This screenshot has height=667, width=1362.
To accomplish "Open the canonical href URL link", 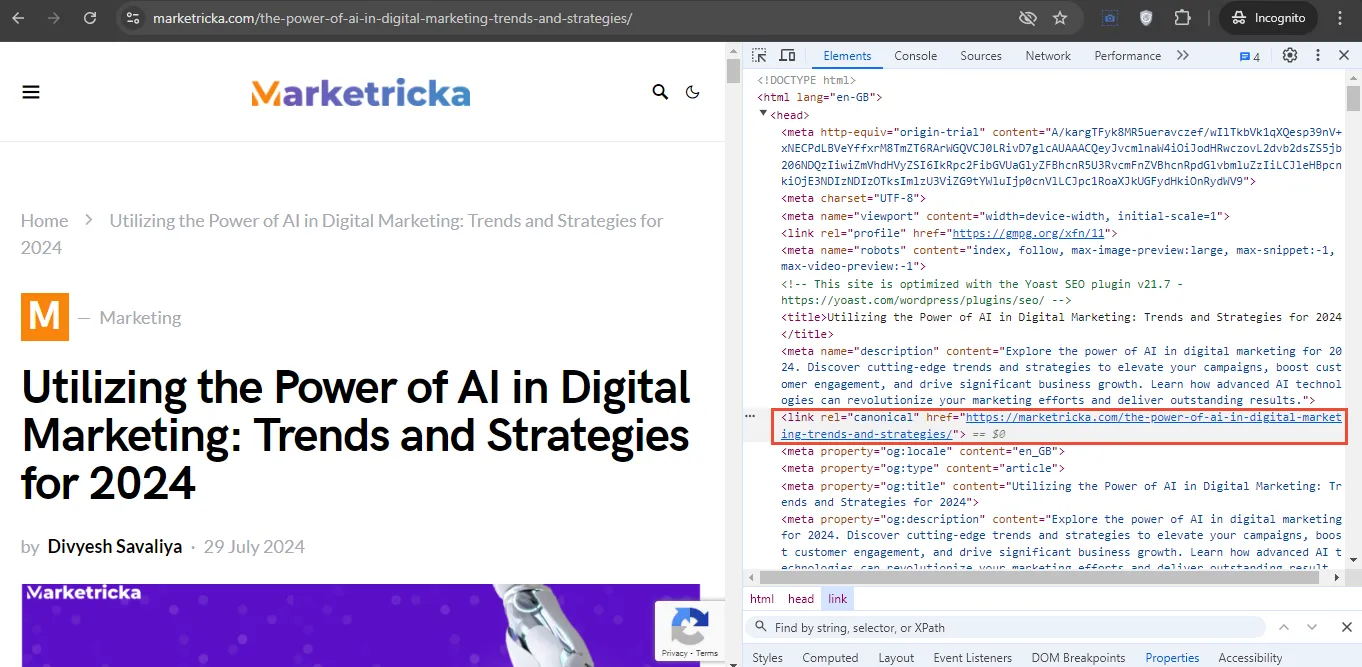I will (1059, 426).
